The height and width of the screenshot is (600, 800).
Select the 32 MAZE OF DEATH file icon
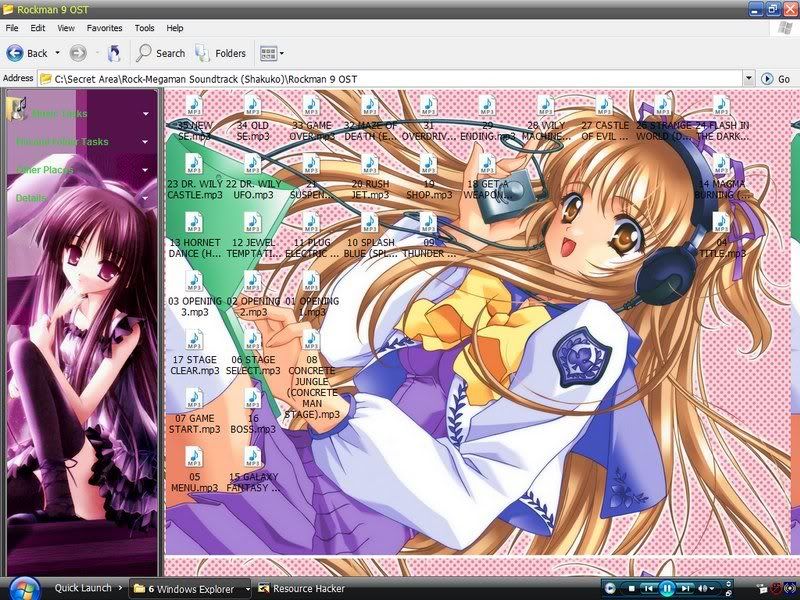pos(370,106)
